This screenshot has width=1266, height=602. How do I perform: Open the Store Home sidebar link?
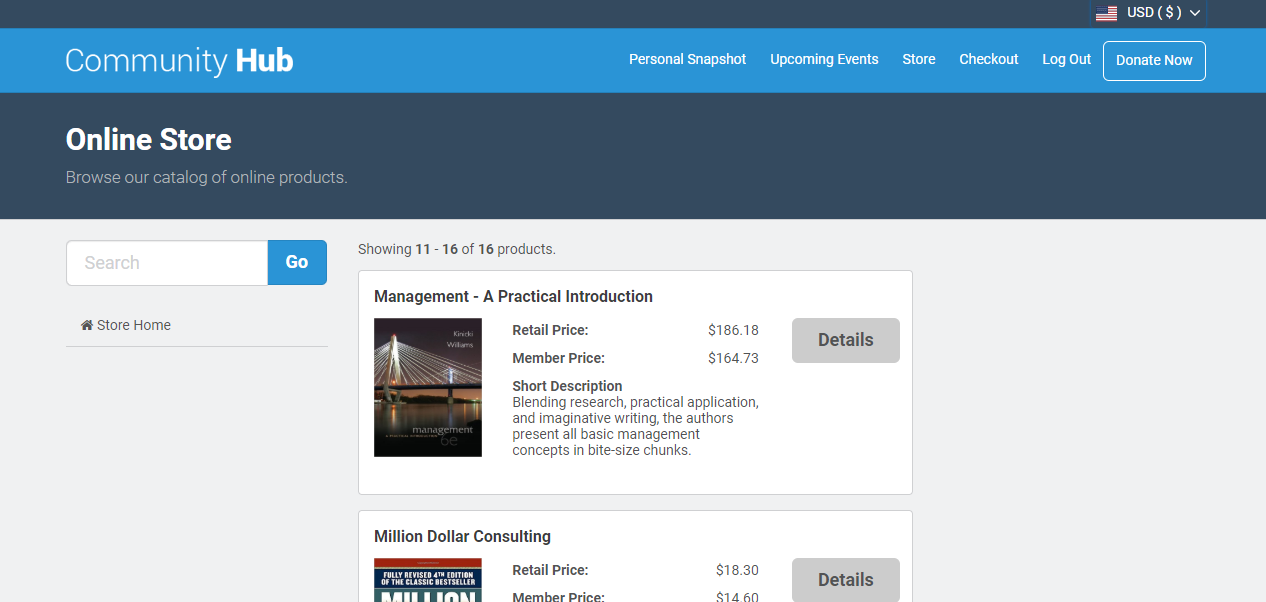tap(133, 325)
